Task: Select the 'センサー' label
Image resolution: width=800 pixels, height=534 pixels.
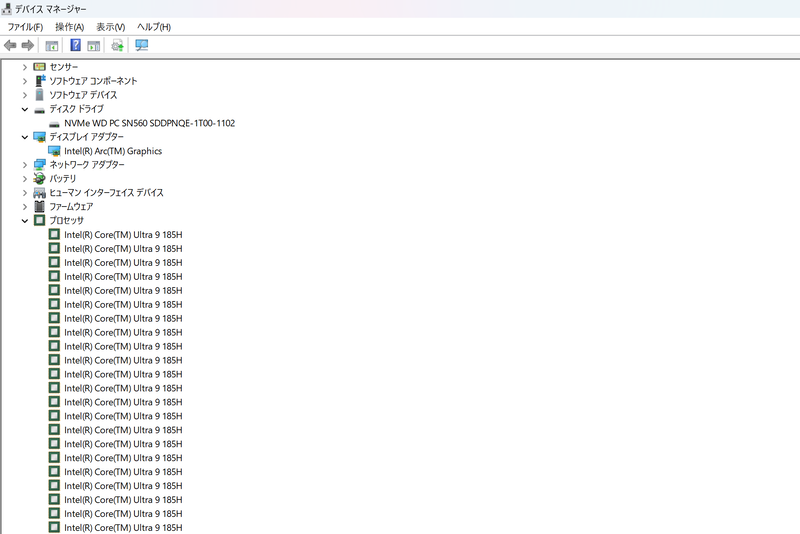Action: point(64,67)
